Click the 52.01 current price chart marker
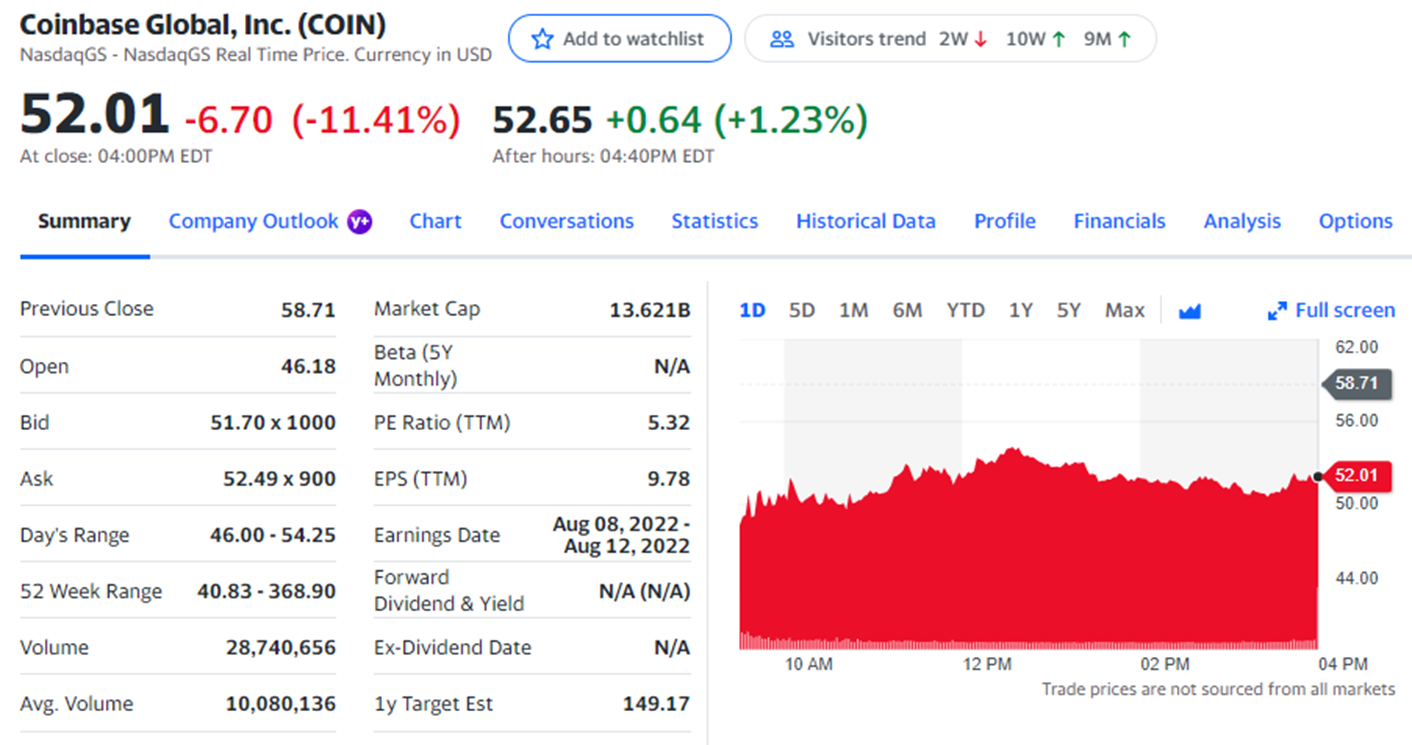The width and height of the screenshot is (1412, 745). click(1356, 475)
